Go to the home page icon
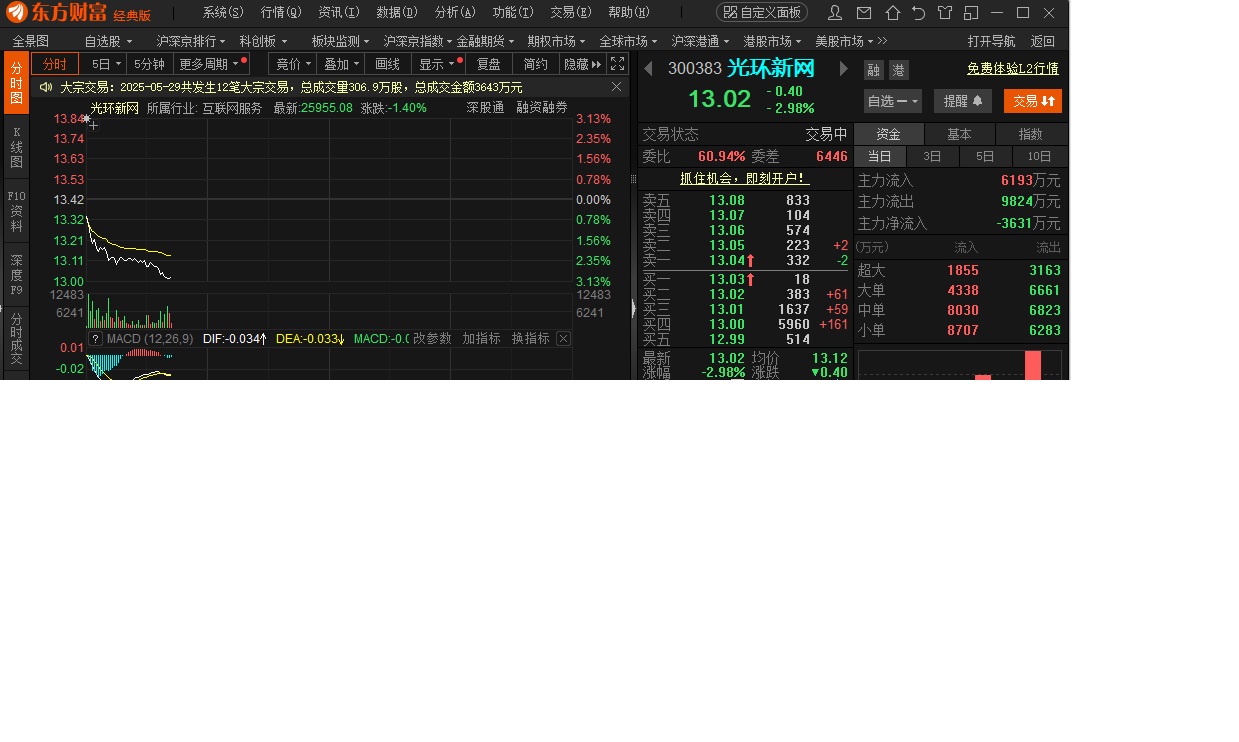1239x742 pixels. click(x=892, y=13)
